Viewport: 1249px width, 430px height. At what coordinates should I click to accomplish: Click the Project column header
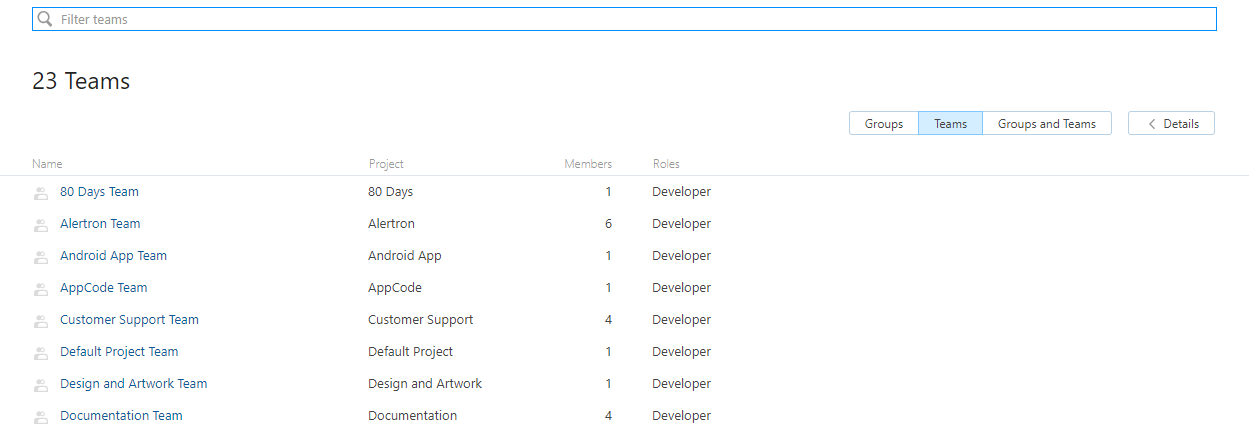386,164
